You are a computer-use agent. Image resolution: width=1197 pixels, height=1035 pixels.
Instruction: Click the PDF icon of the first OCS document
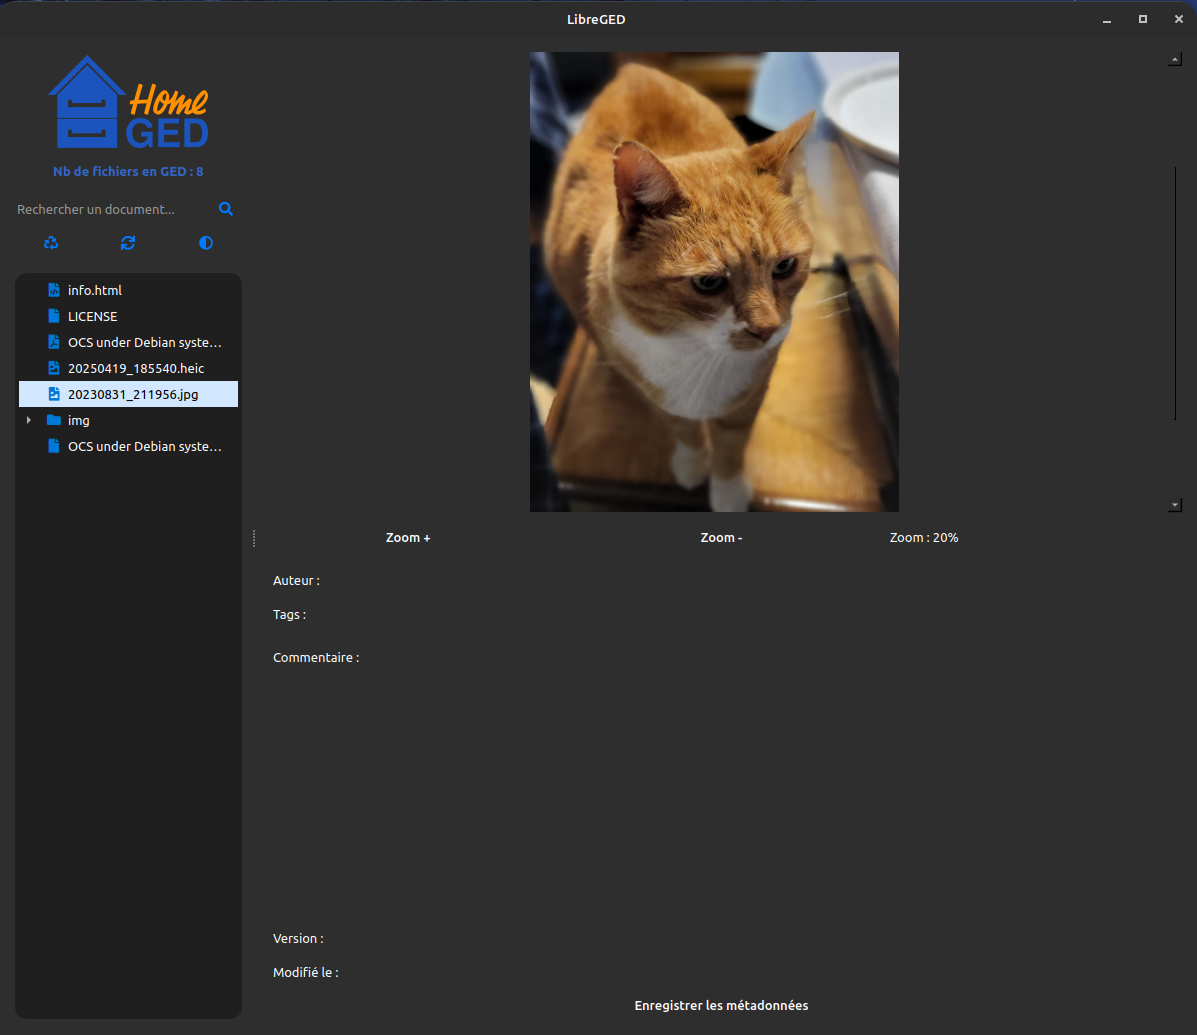click(x=54, y=342)
